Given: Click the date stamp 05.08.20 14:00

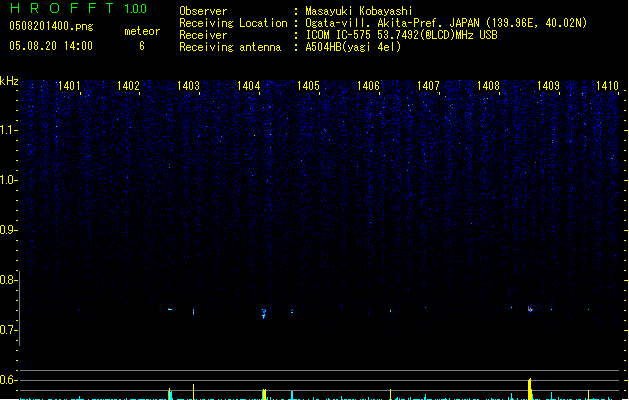Looking at the screenshot, I should pyautogui.click(x=51, y=46).
